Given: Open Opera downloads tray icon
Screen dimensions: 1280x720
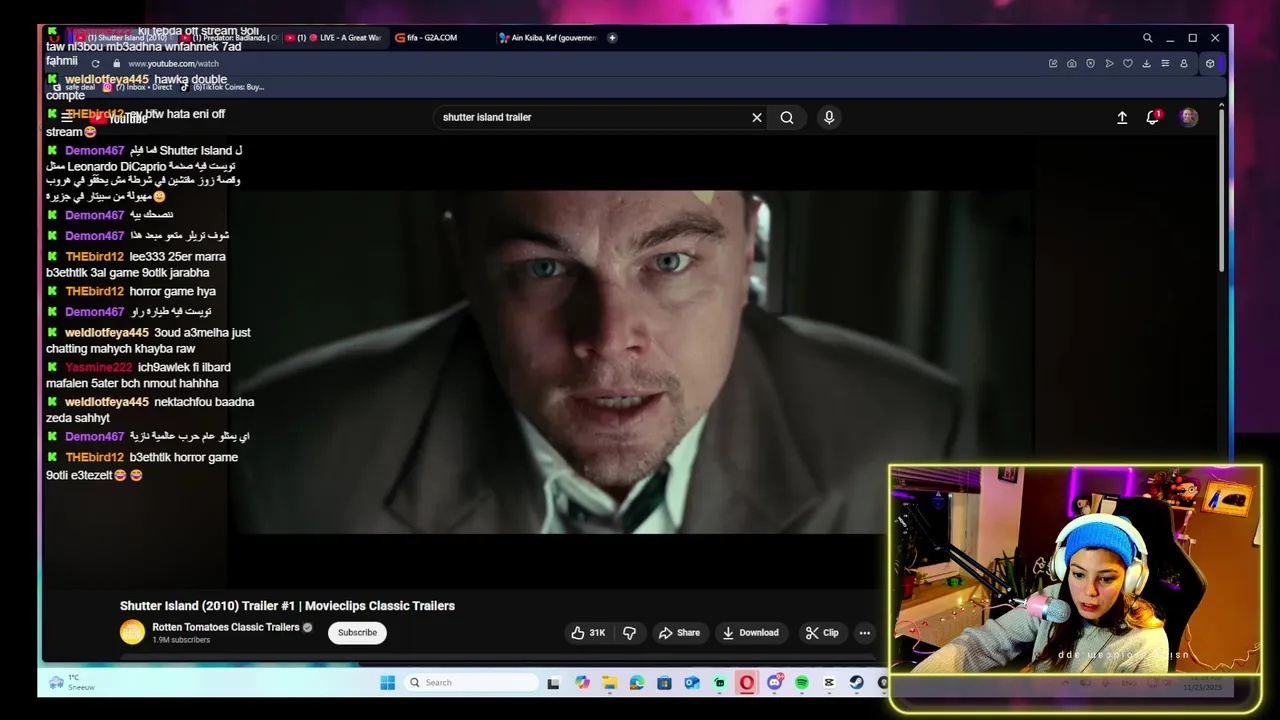Looking at the screenshot, I should click(1146, 63).
